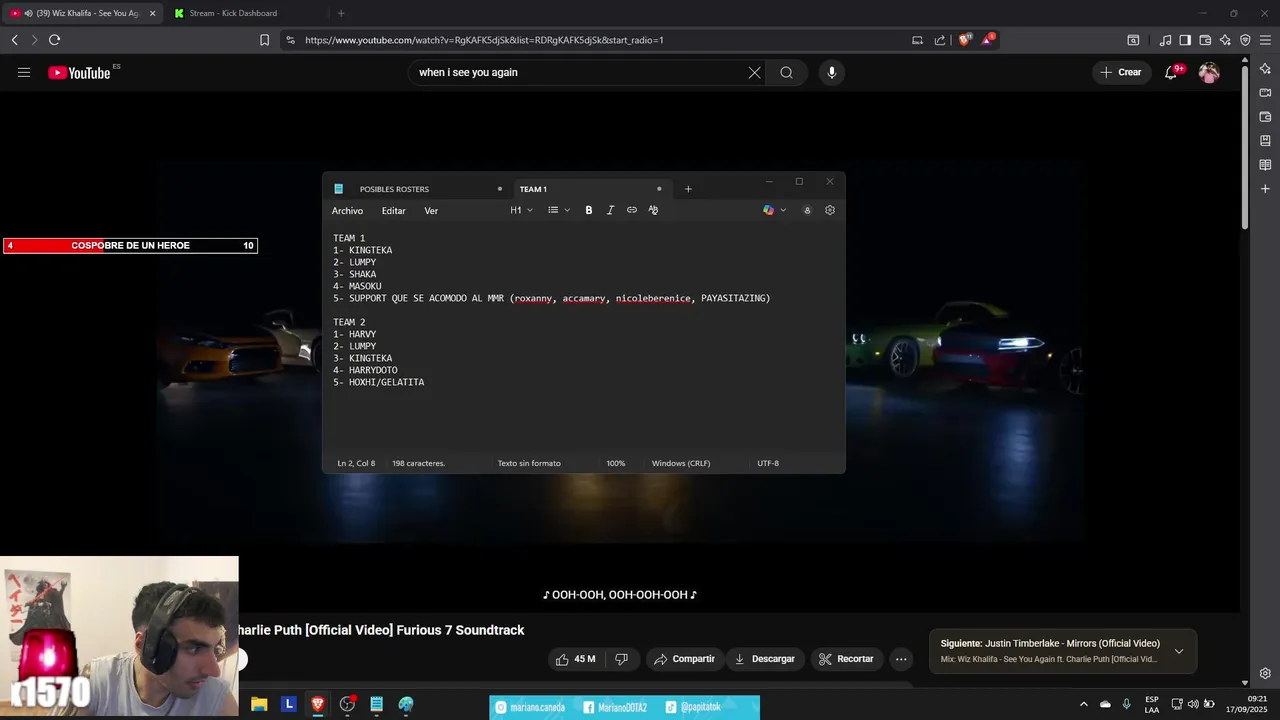1280x720 pixels.
Task: Open line ending Windows (CRLF) selector
Action: click(x=681, y=463)
